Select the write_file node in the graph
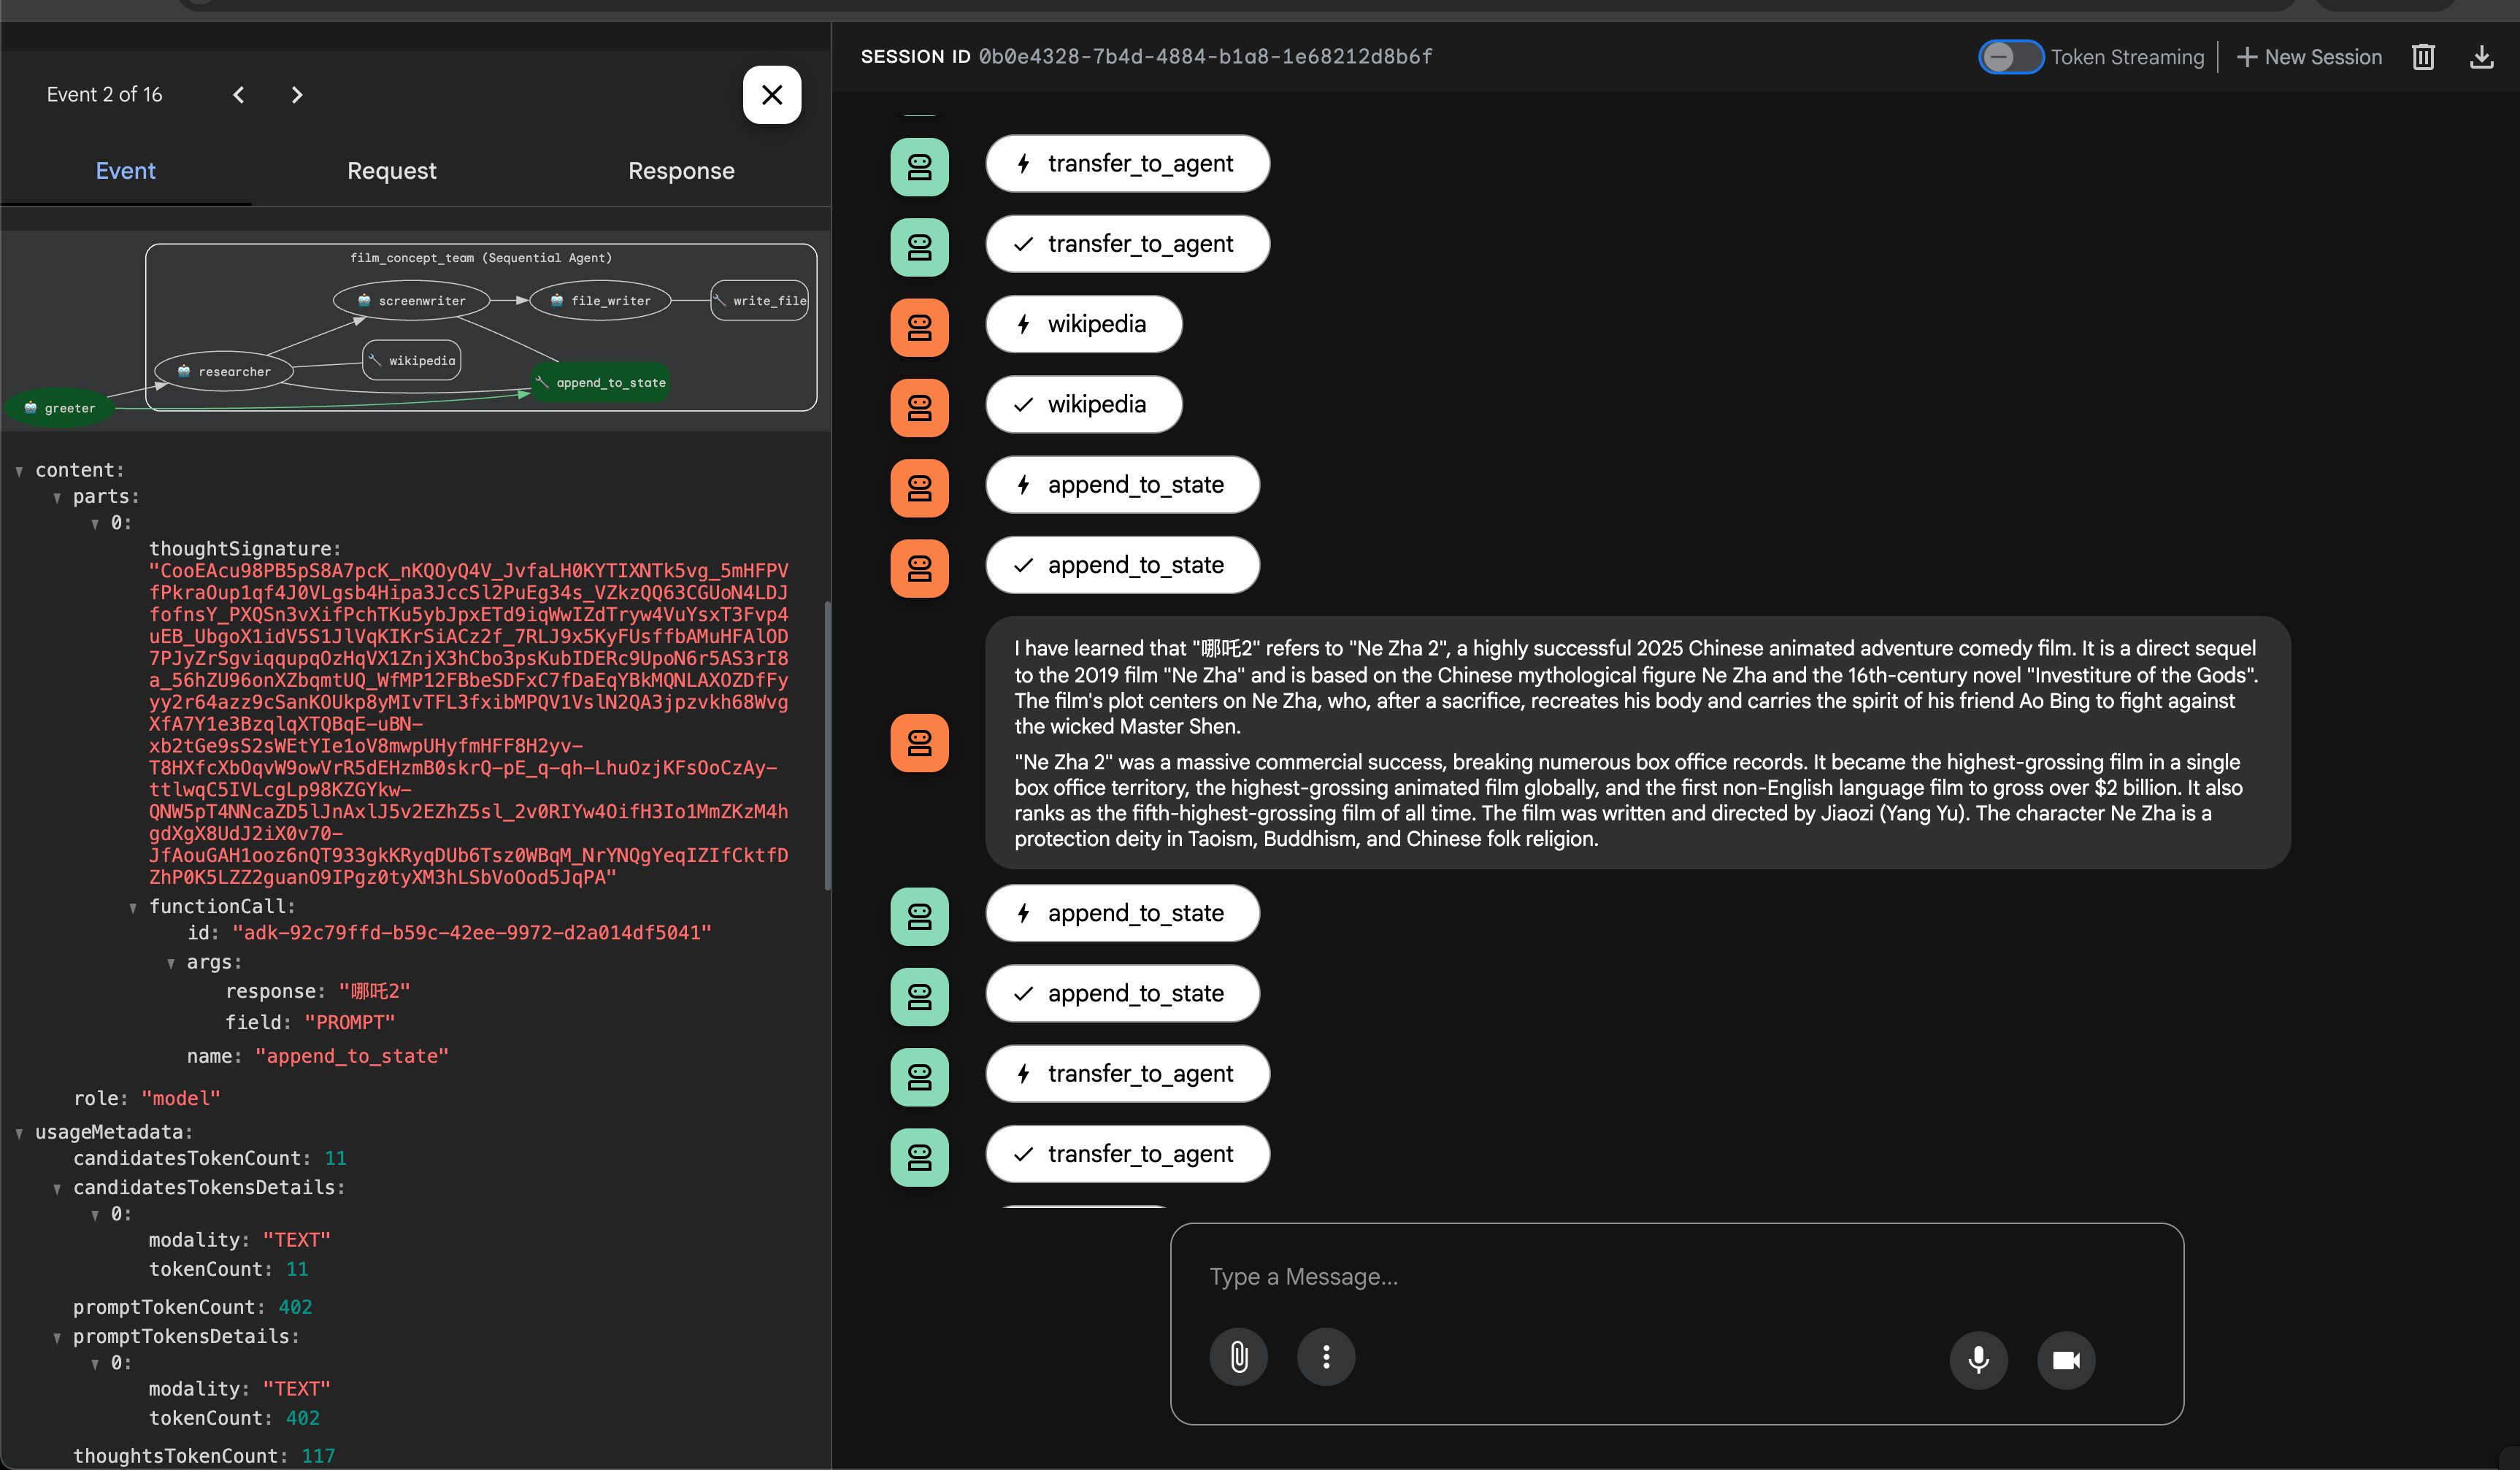Viewport: 2520px width, 1470px height. 759,300
